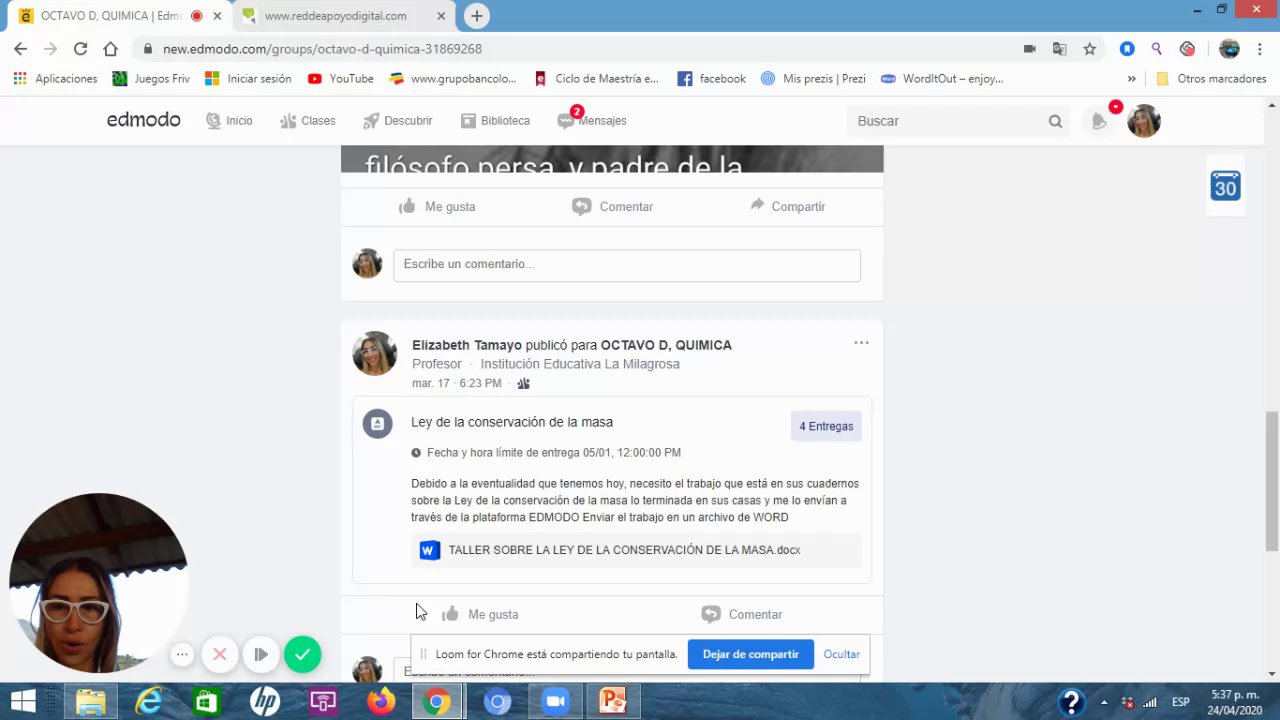Image resolution: width=1280 pixels, height=720 pixels.
Task: Open the YouTube bookmark
Action: (340, 78)
